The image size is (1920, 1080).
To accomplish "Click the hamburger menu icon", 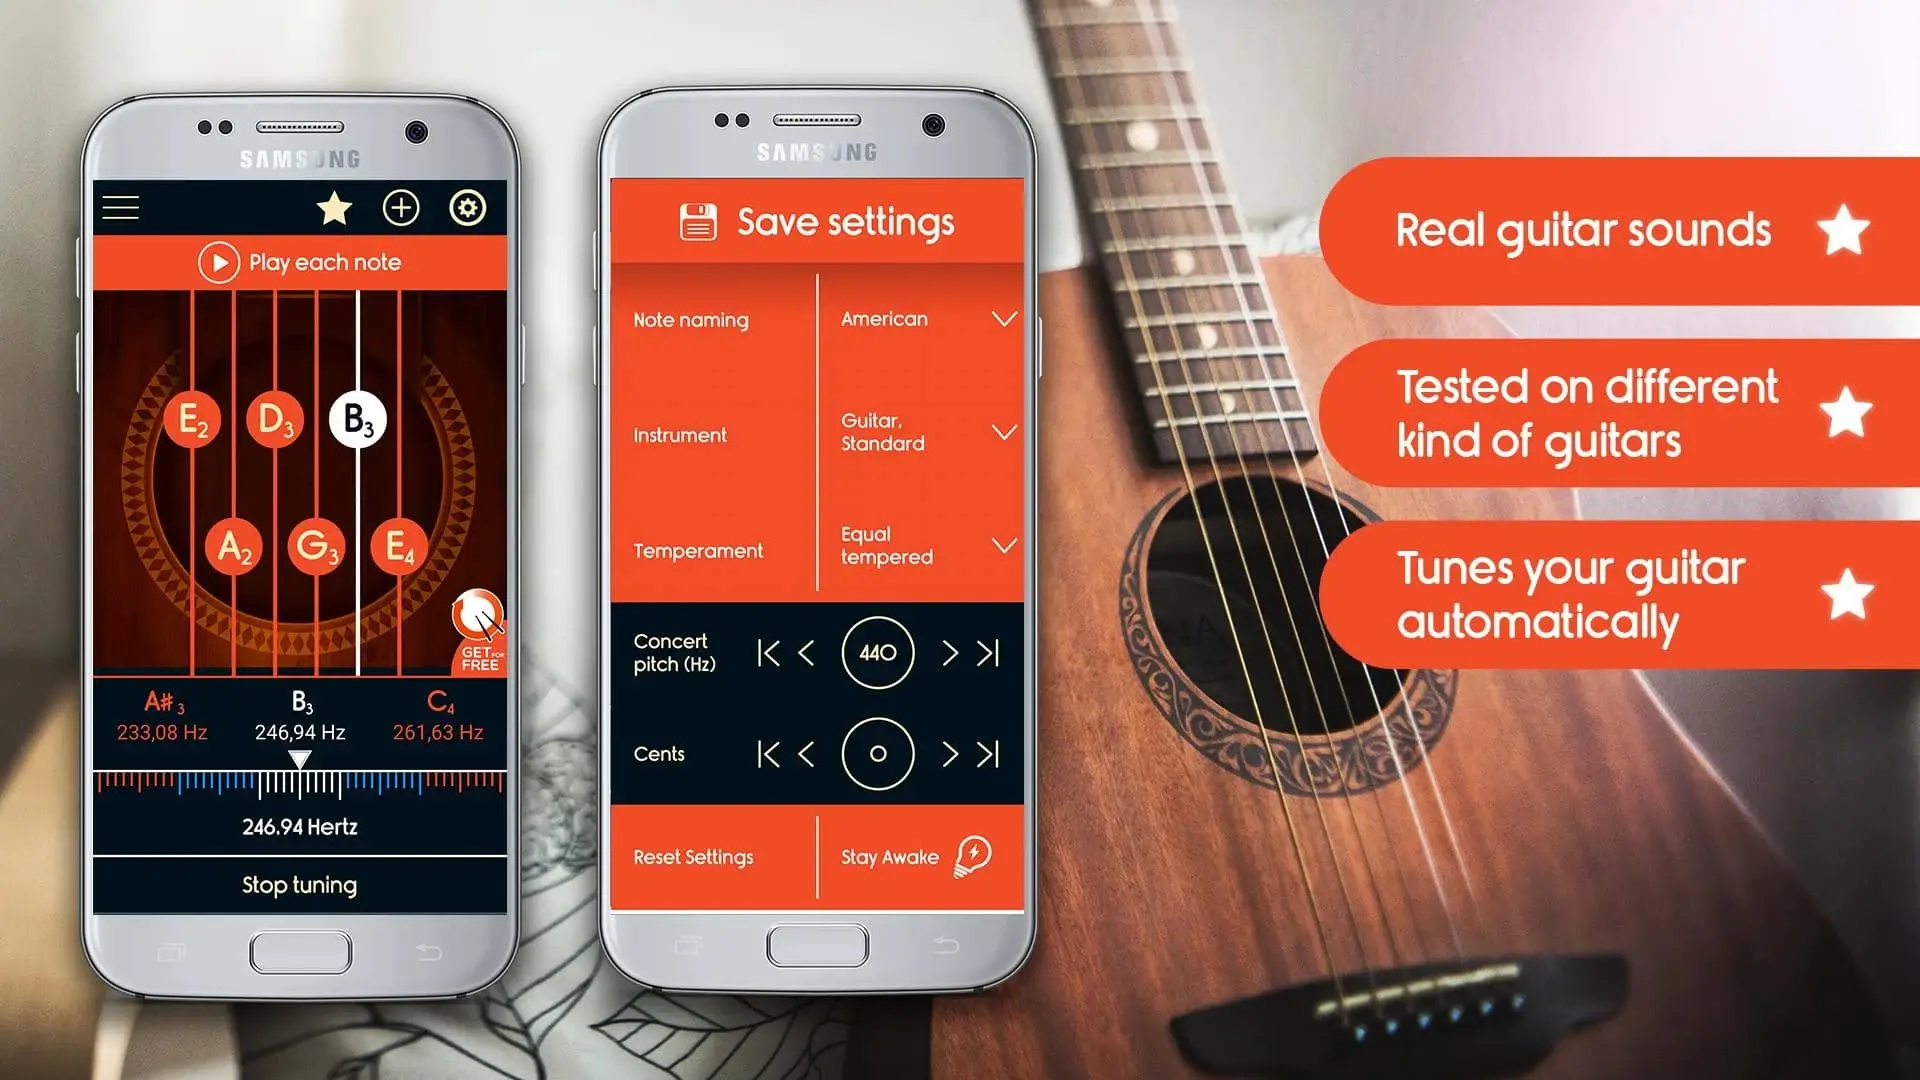I will 121,207.
